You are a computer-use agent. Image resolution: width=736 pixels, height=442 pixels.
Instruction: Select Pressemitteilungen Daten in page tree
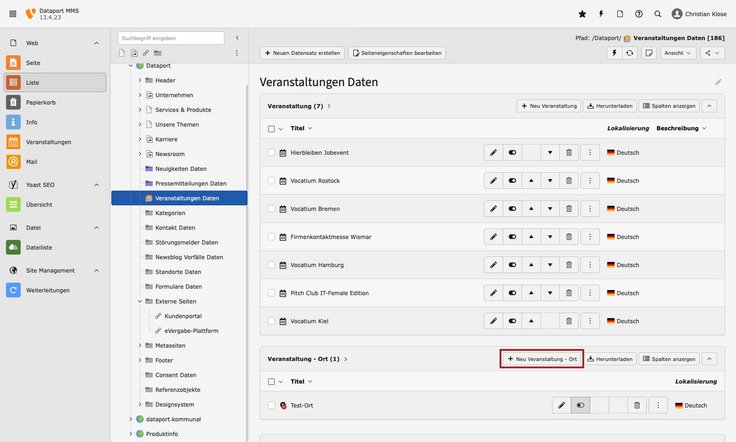[x=190, y=183]
